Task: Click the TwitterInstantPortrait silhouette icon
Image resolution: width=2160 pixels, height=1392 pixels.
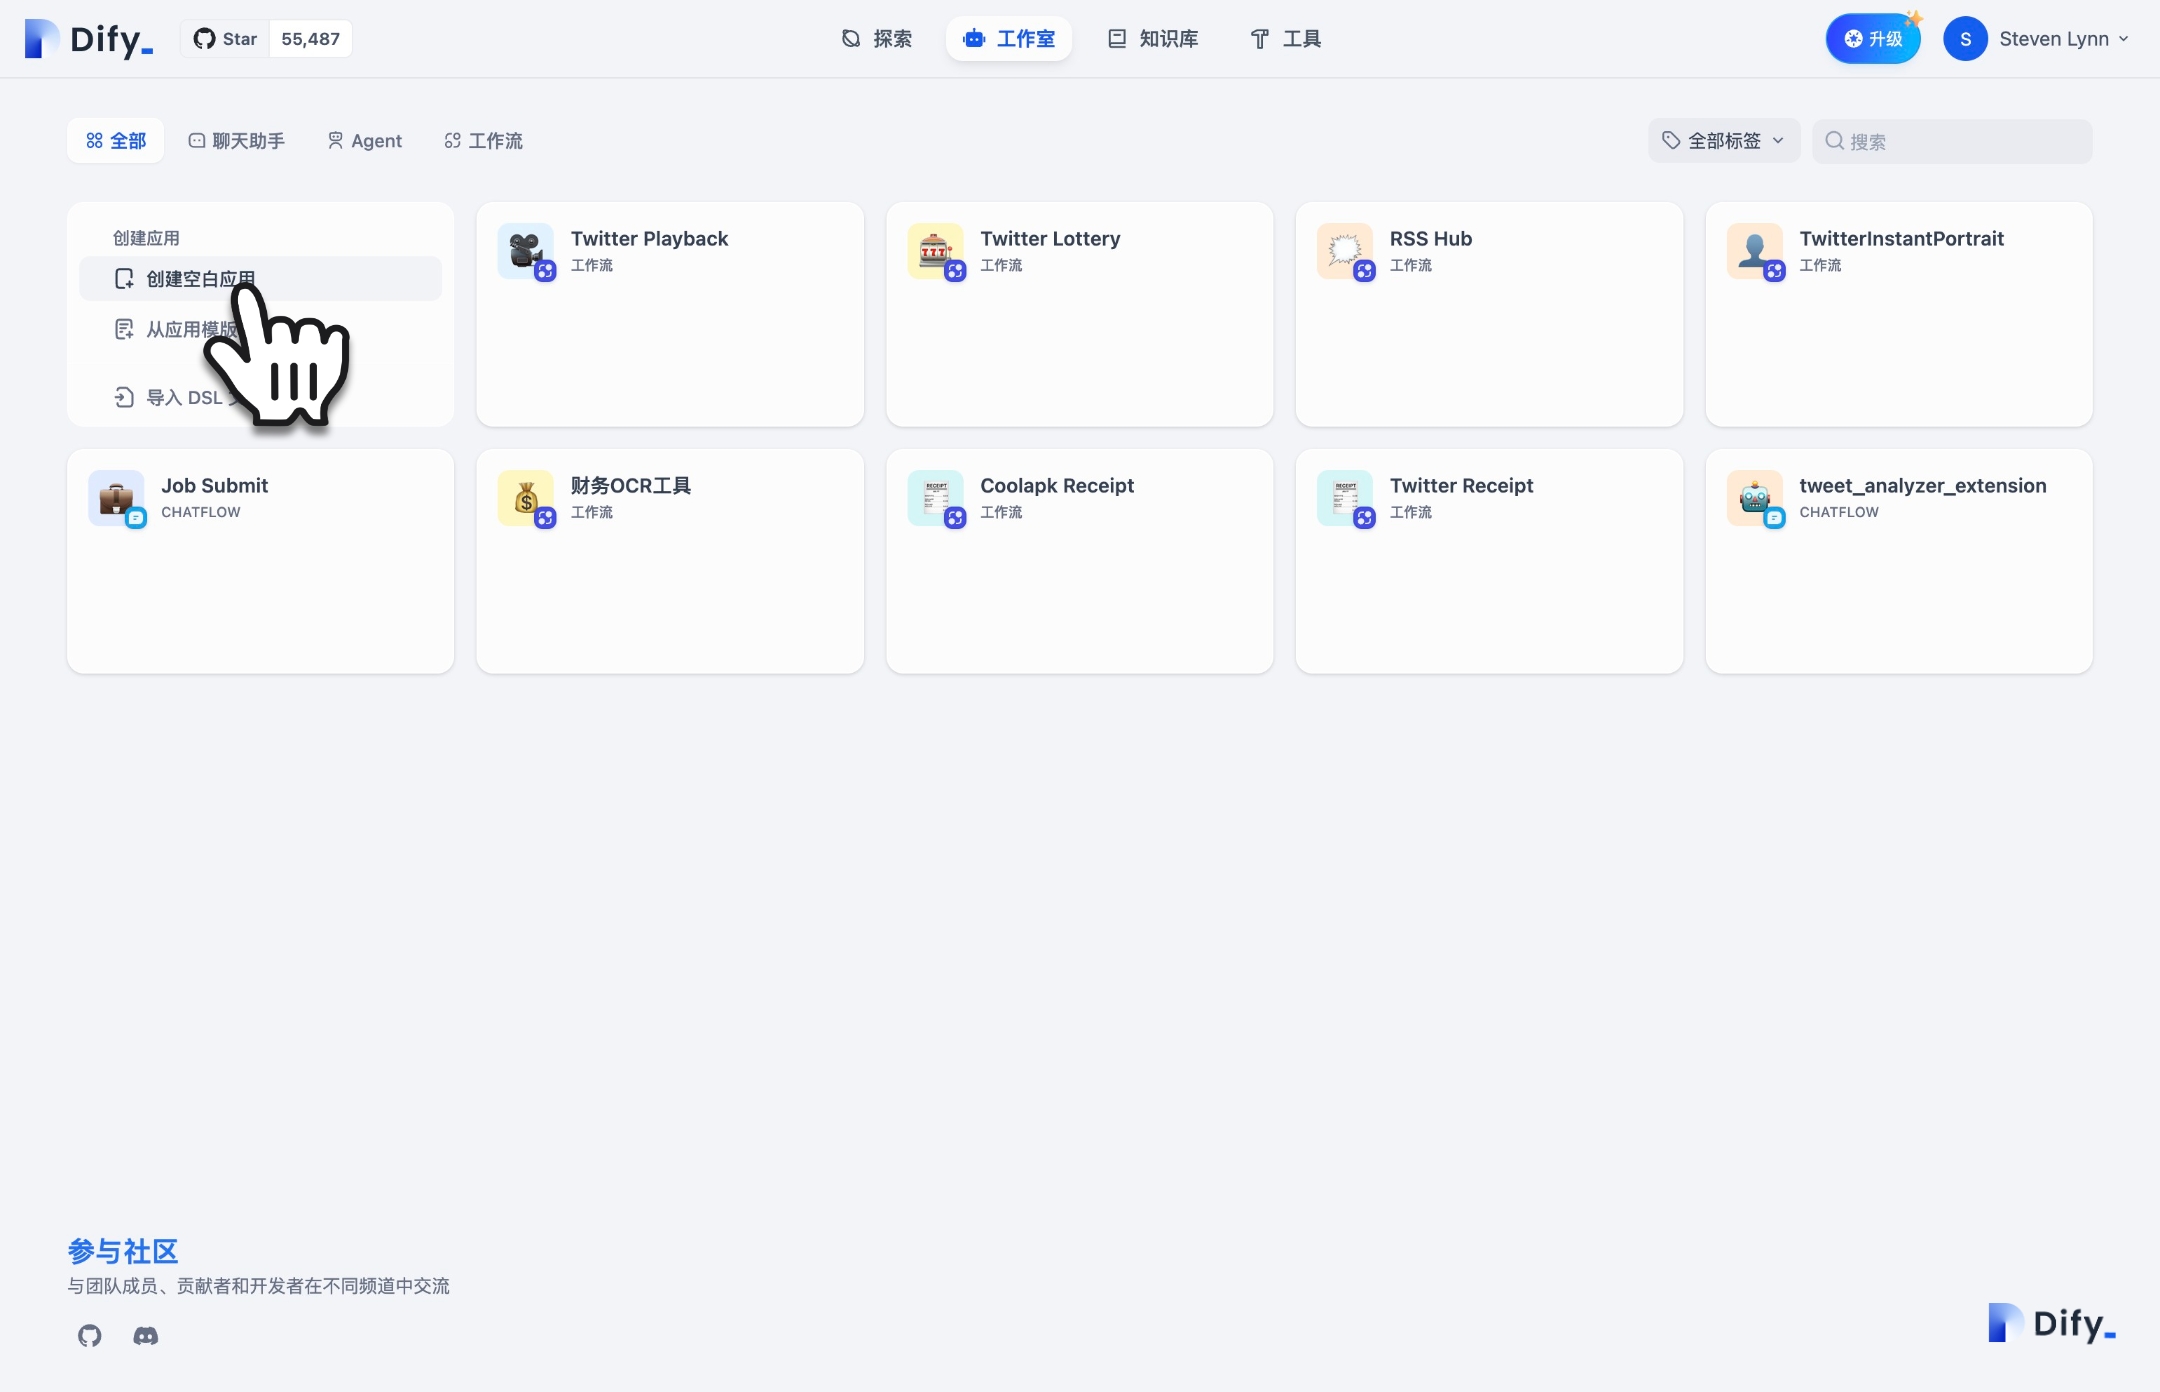Action: tap(1754, 250)
